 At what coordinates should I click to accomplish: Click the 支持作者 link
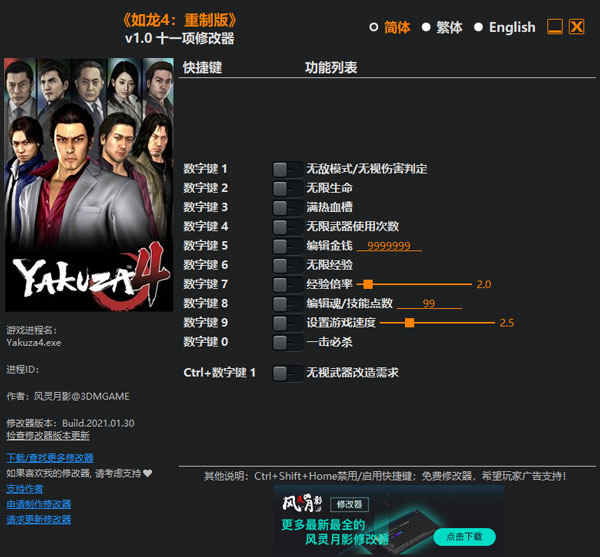(x=25, y=489)
